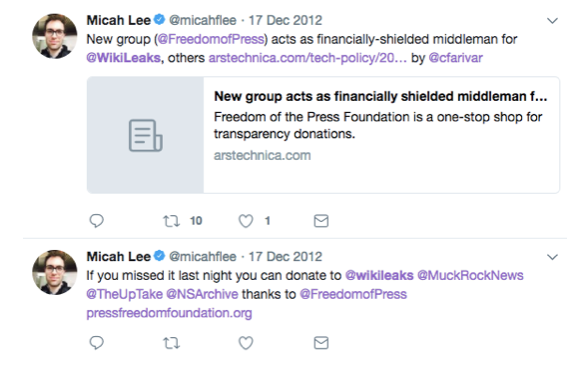Follow the arstechnica.com/tech-policy link
The height and width of the screenshot is (368, 587).
point(307,58)
